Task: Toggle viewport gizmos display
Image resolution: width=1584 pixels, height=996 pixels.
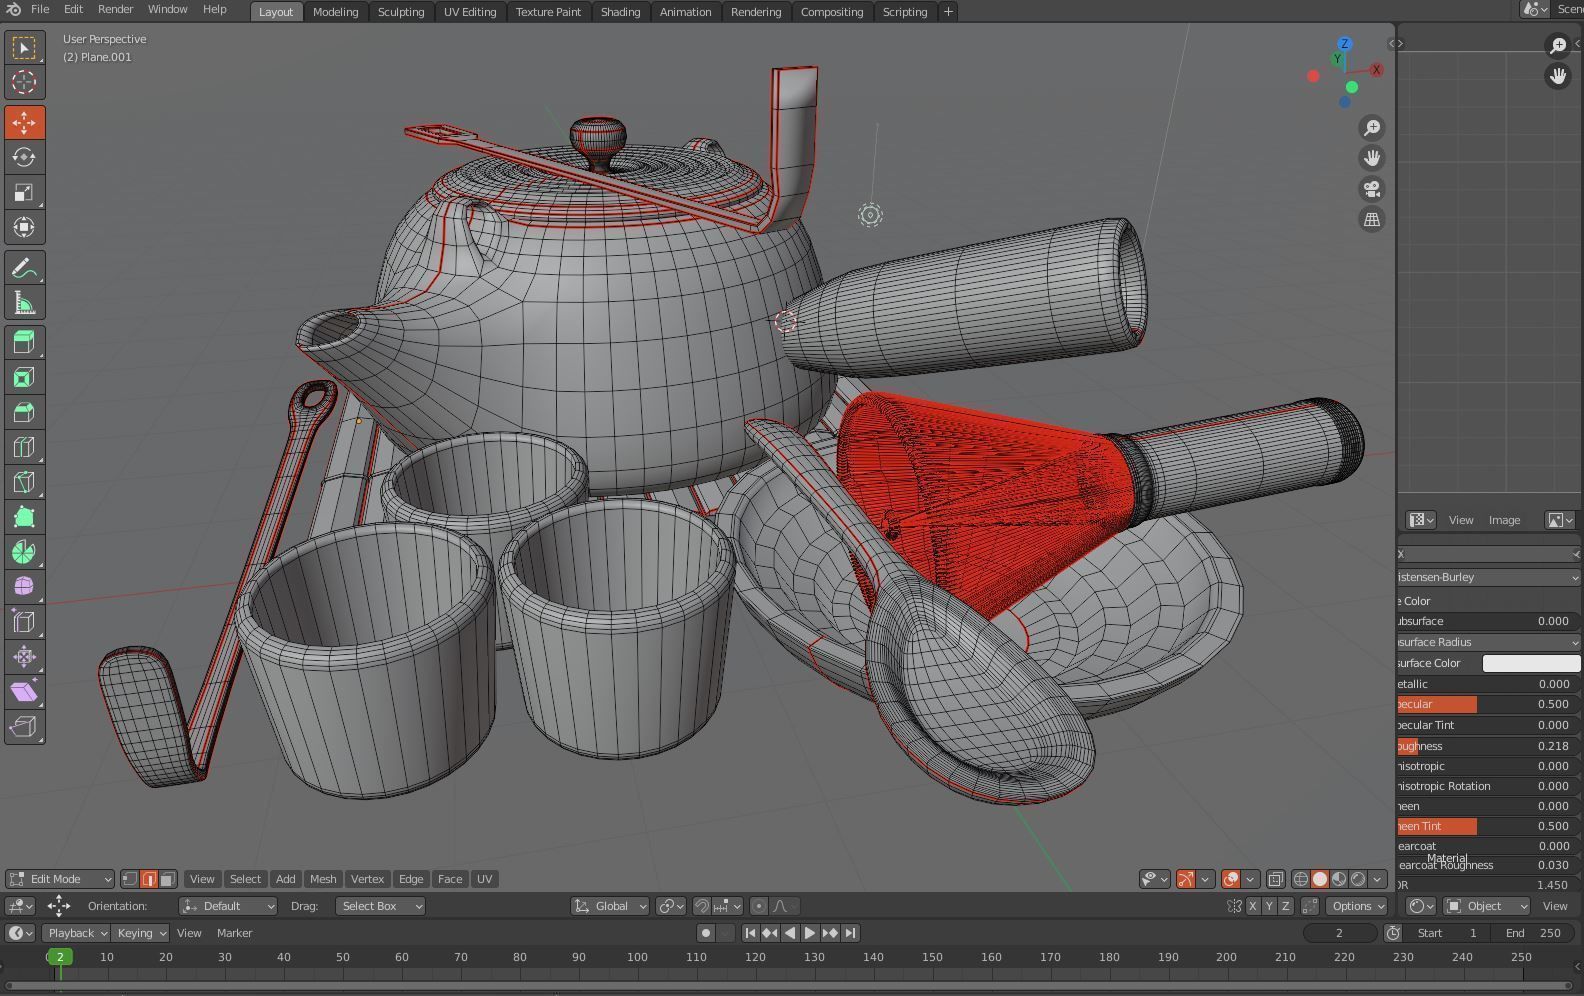Action: click(x=1186, y=879)
